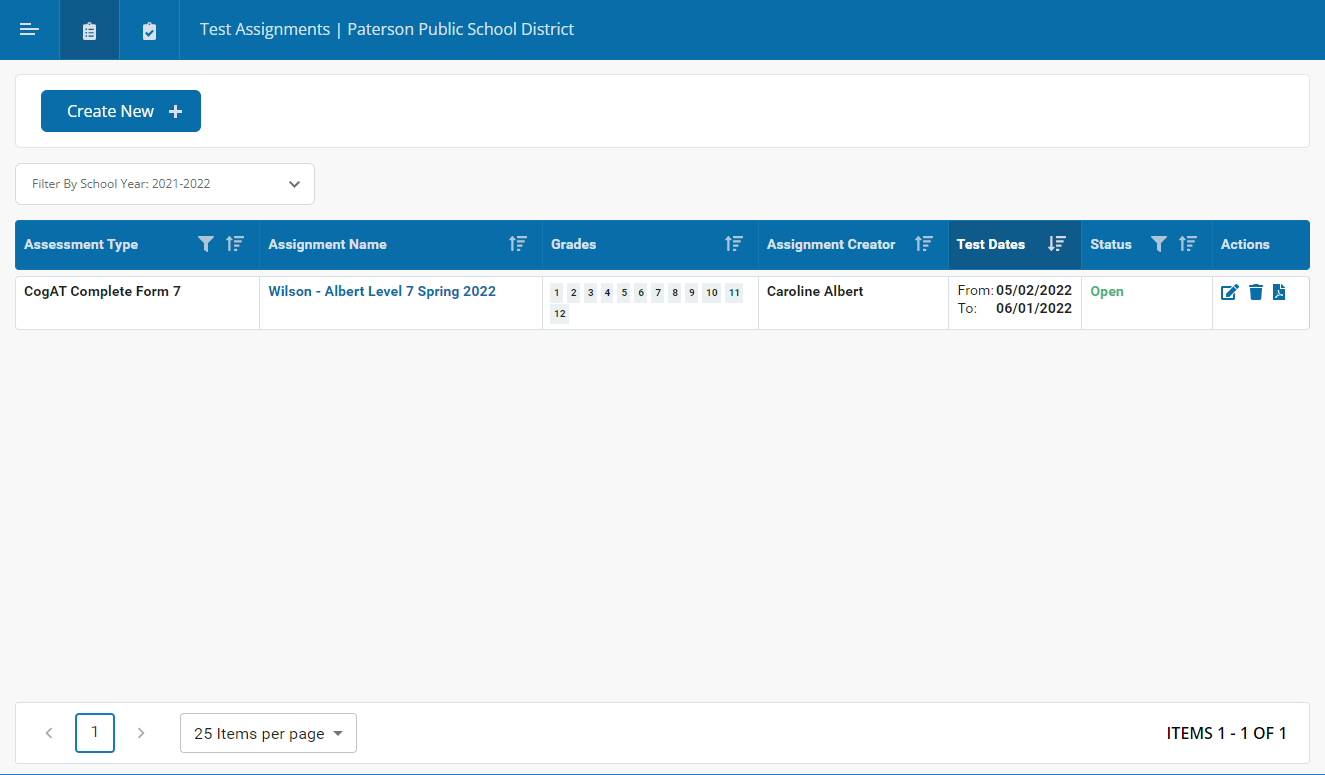Image resolution: width=1325 pixels, height=775 pixels.
Task: Delete the CogAT Complete Form 7 assignment
Action: [x=1255, y=292]
